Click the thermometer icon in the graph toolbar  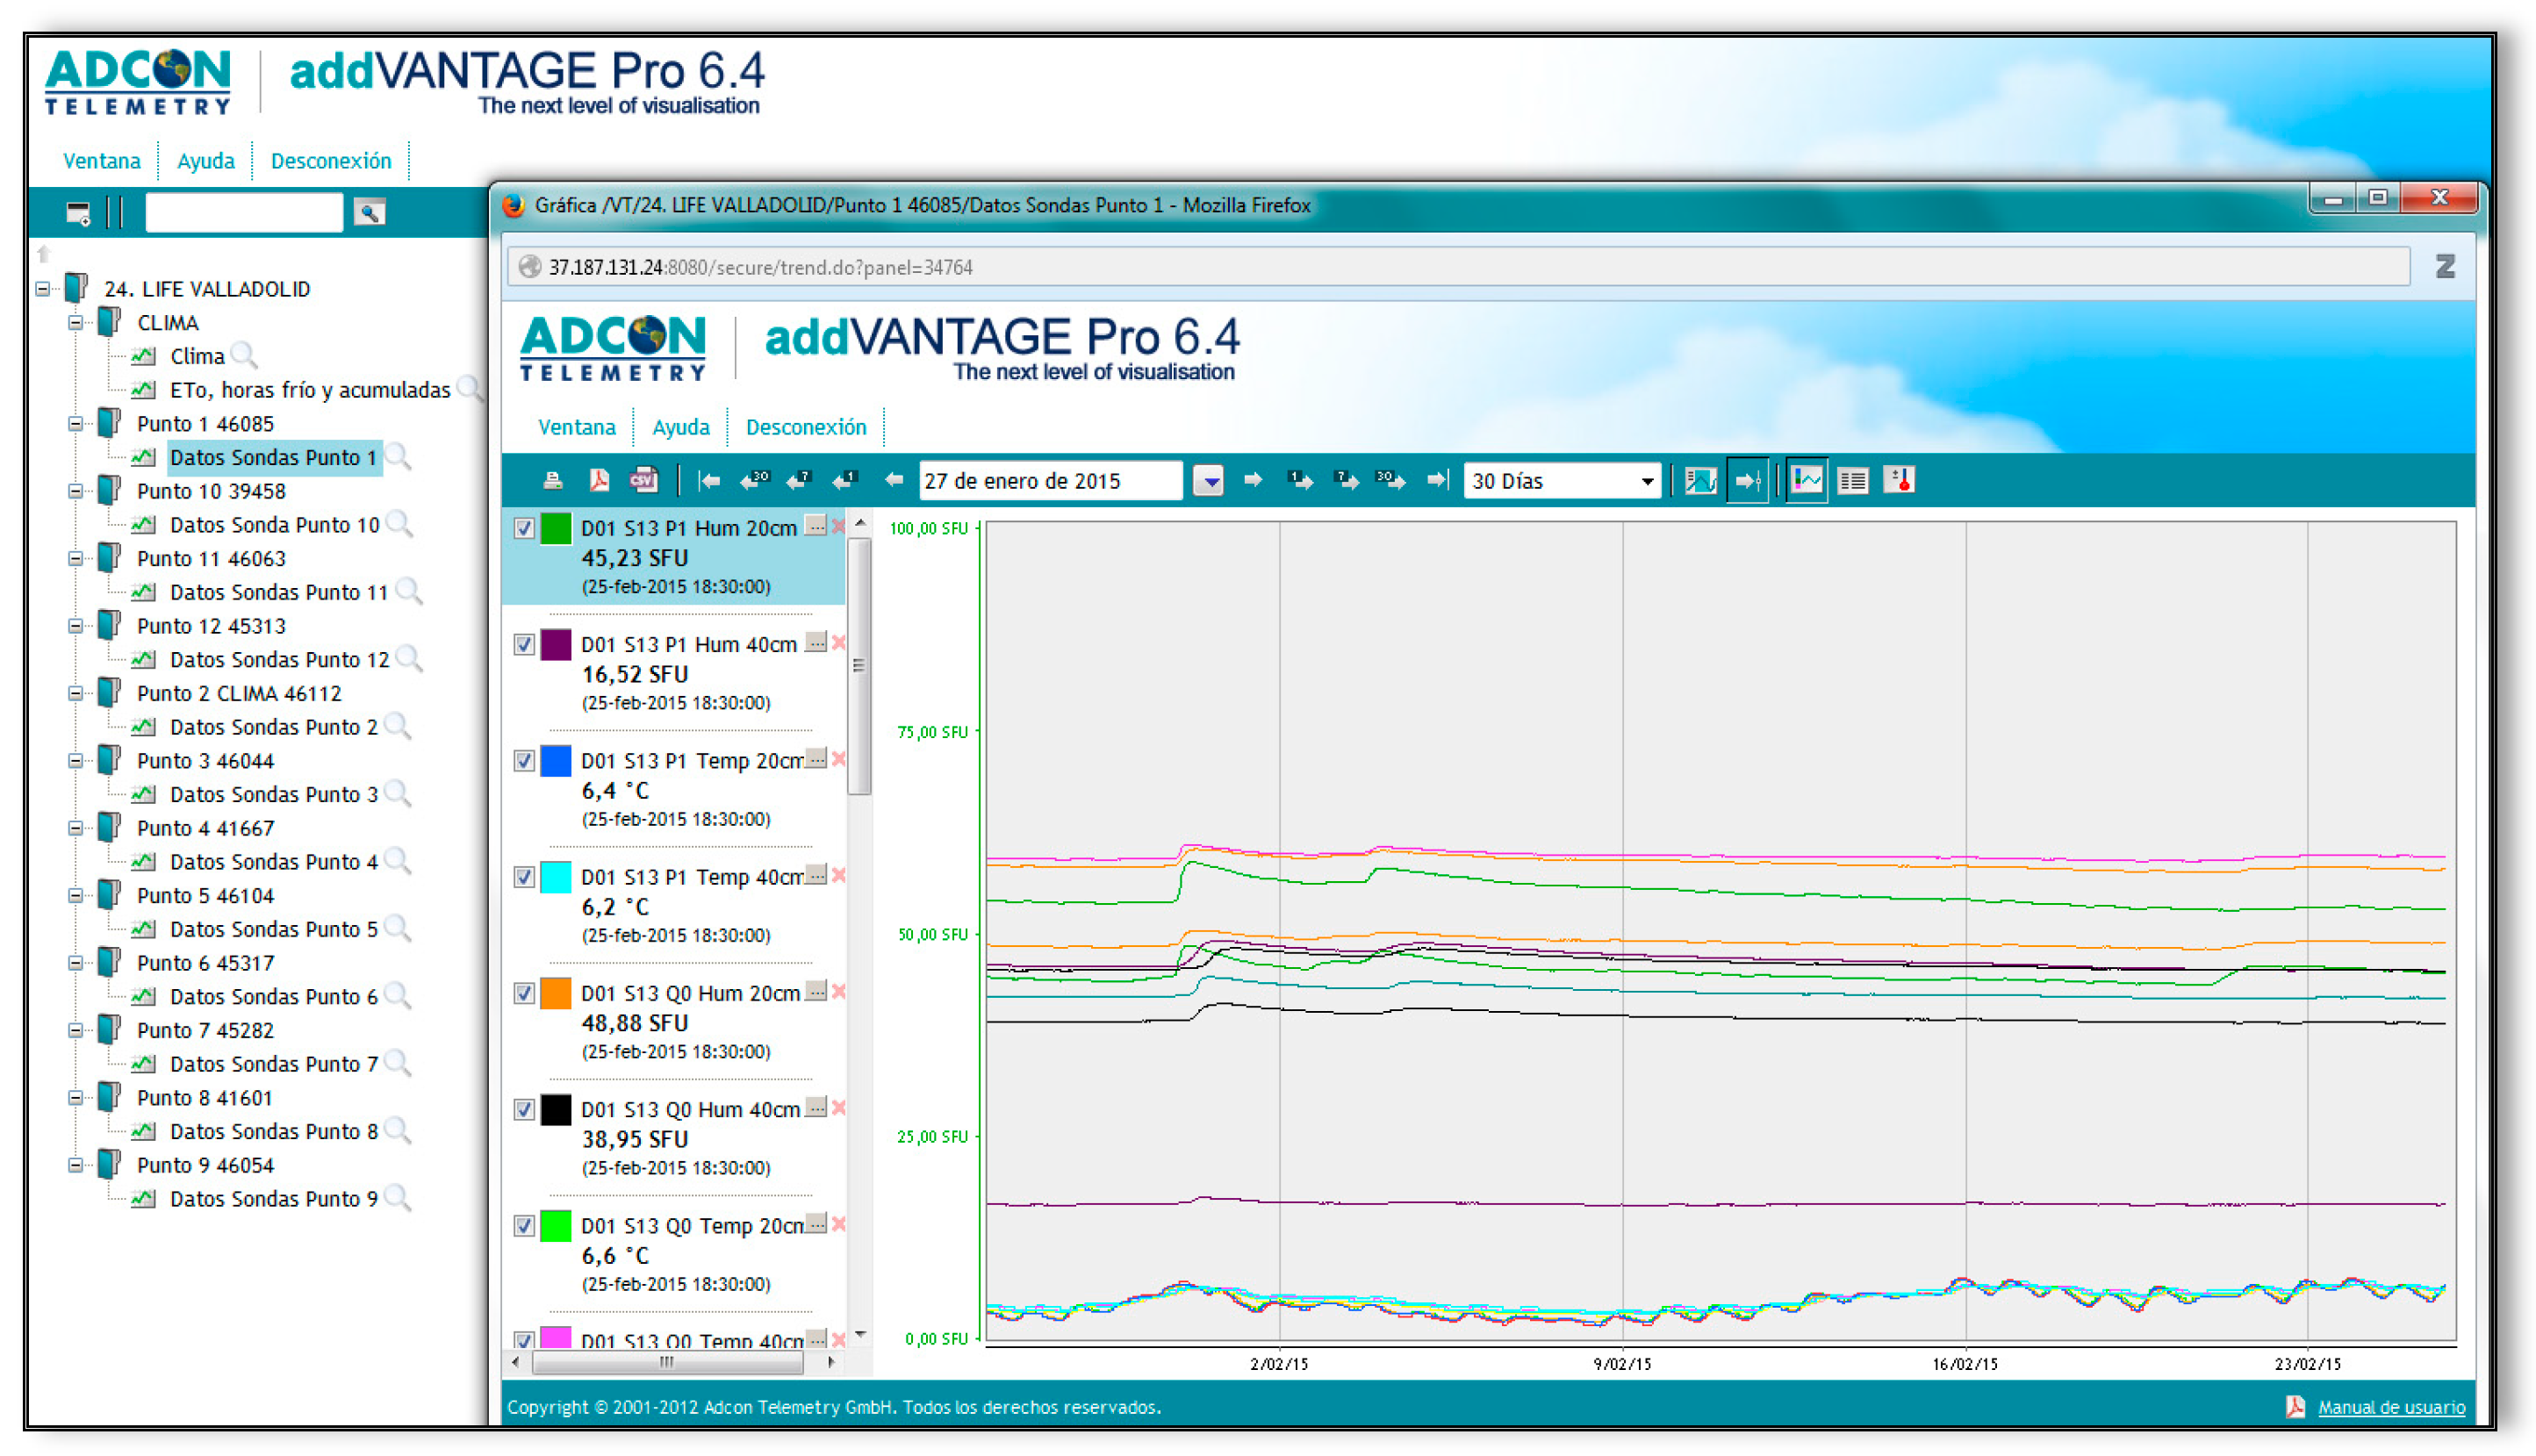point(1899,481)
